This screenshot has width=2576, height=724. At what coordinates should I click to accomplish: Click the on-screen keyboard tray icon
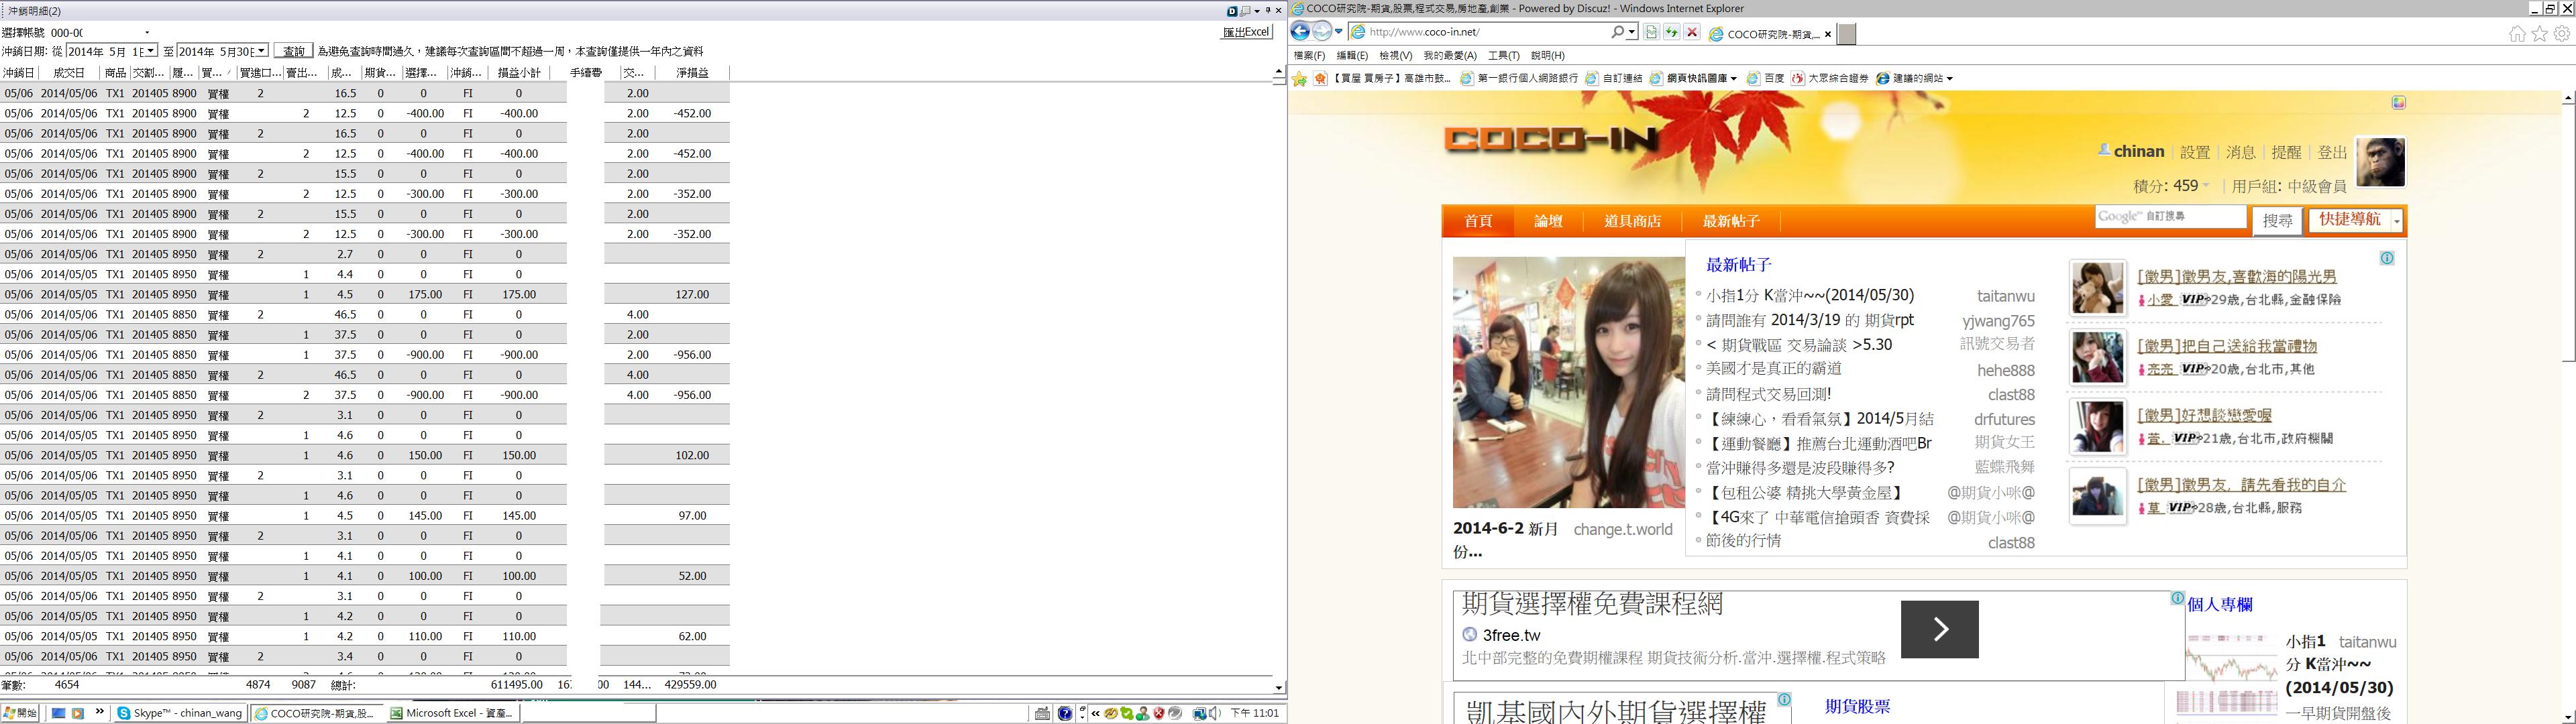1043,713
